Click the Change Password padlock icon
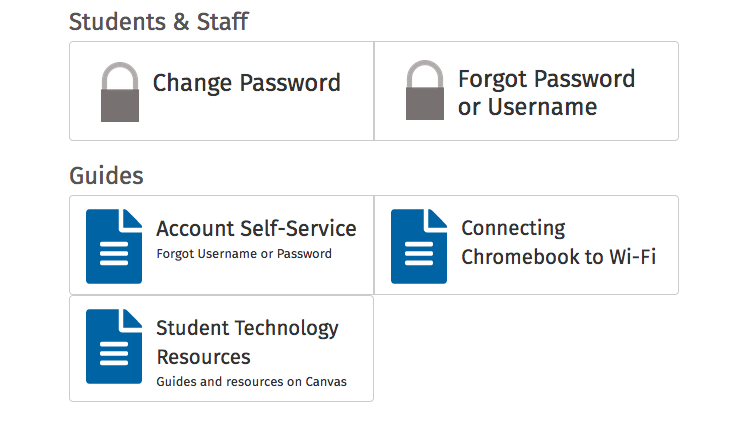Screen dimensions: 738x438 click(120, 92)
